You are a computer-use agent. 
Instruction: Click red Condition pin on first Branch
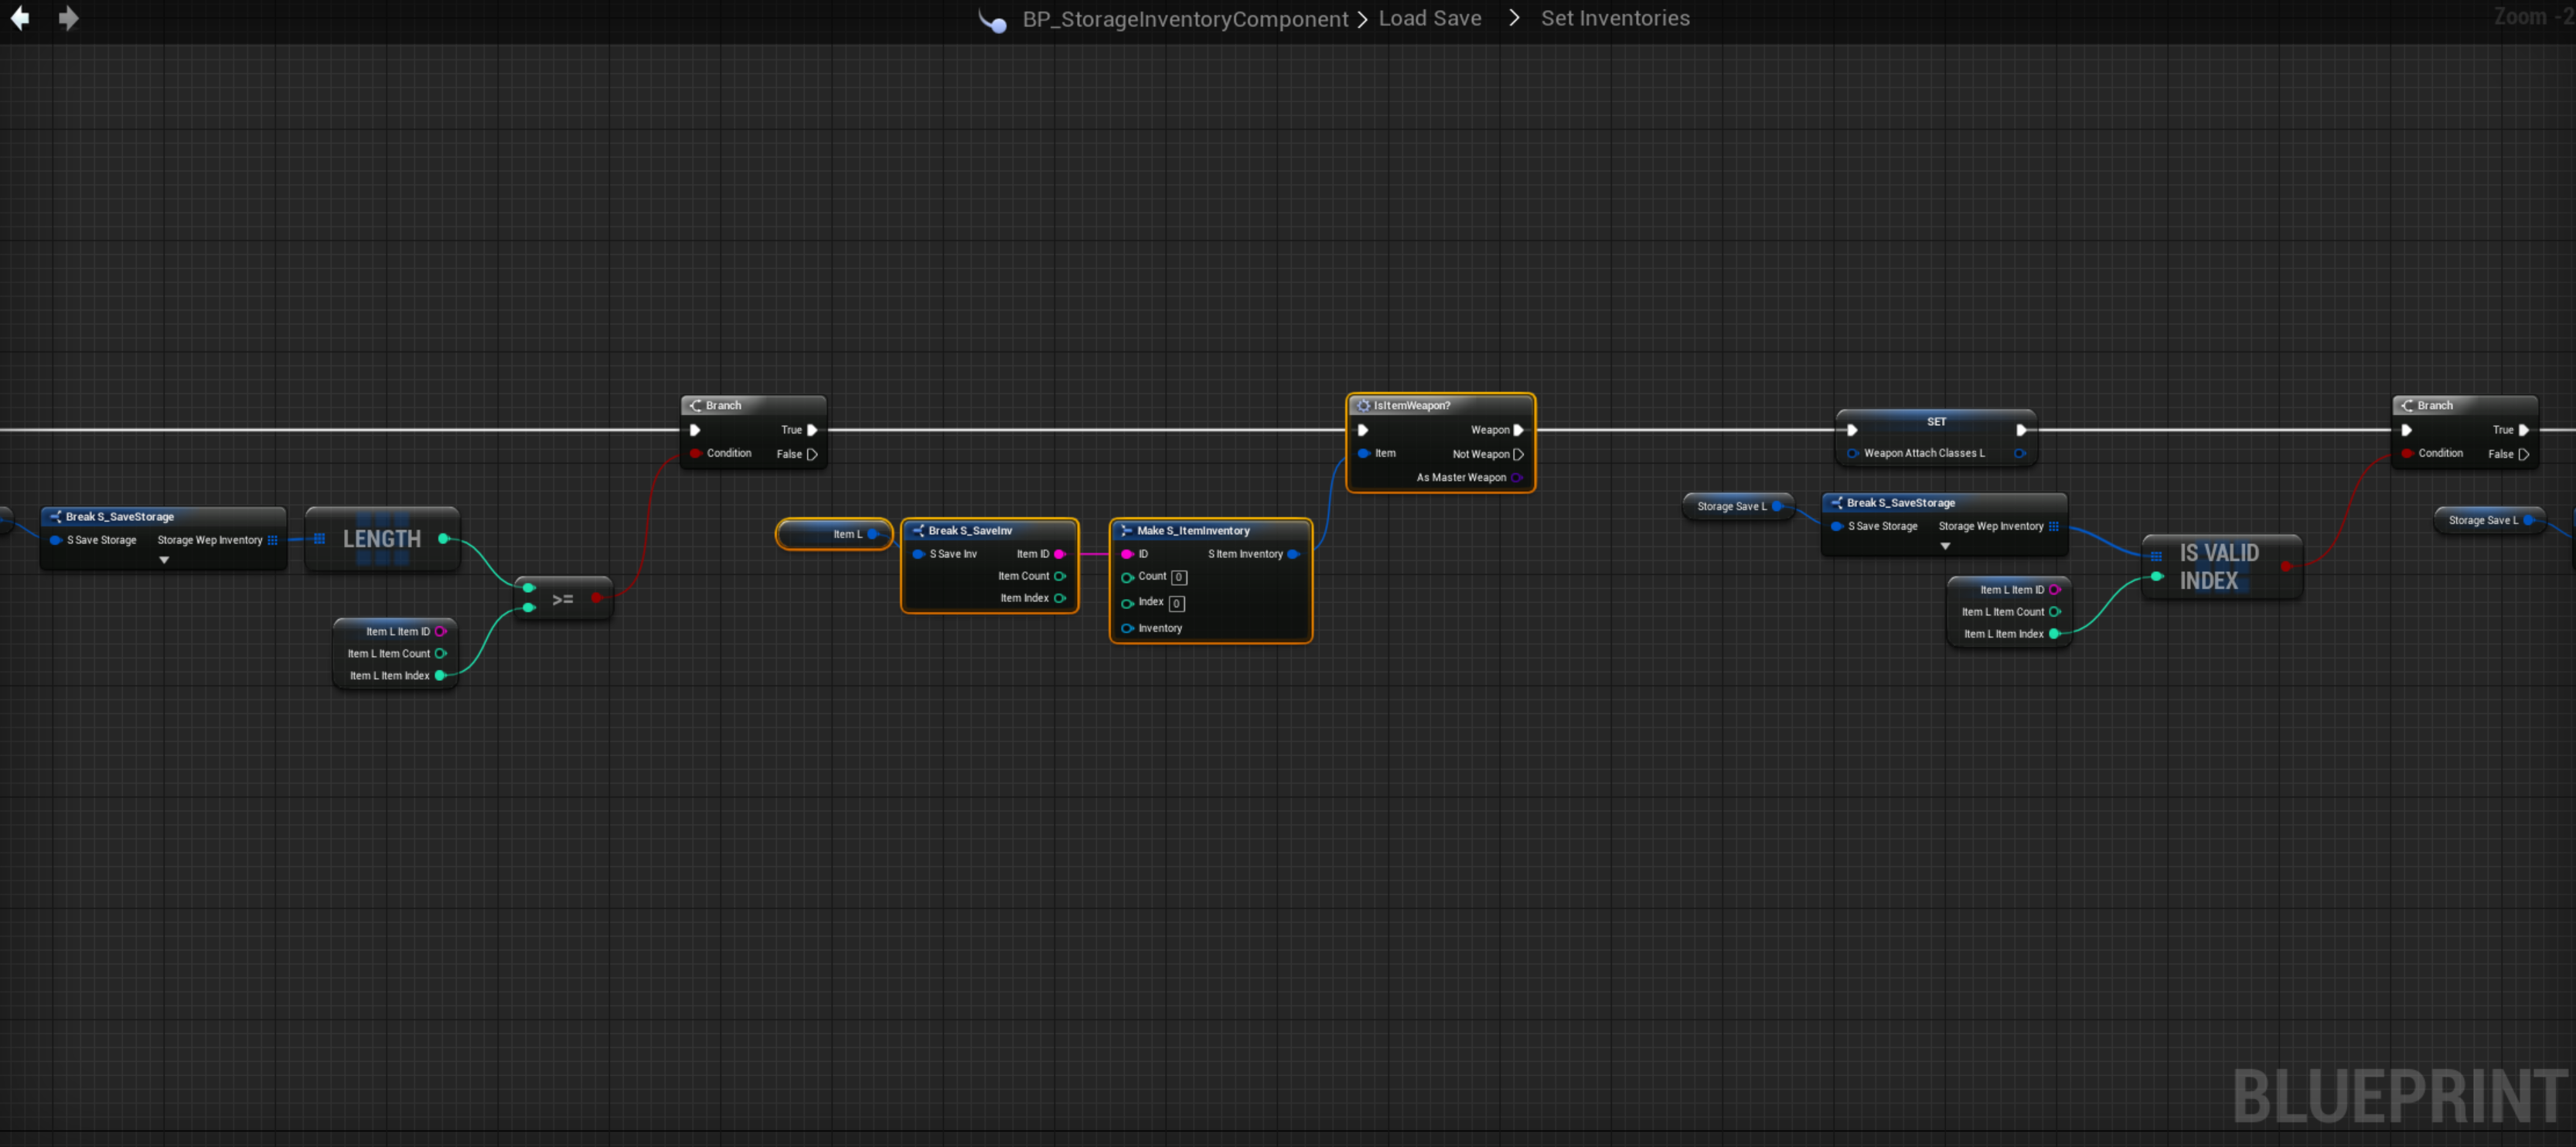tap(695, 453)
